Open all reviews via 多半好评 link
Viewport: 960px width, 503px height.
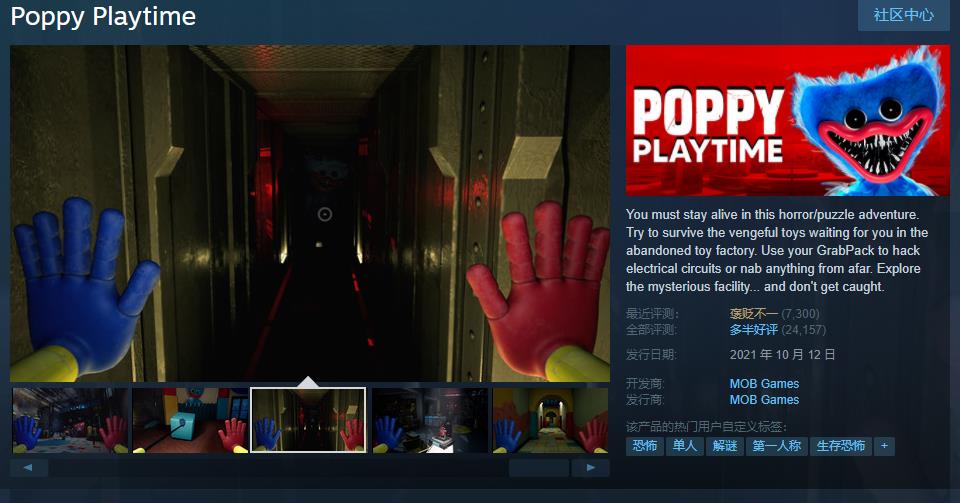coord(754,330)
